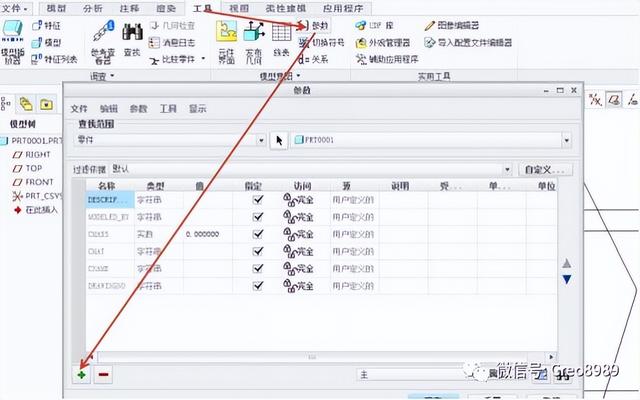
Task: Switch to the folder browser tab icon
Action: point(26,104)
